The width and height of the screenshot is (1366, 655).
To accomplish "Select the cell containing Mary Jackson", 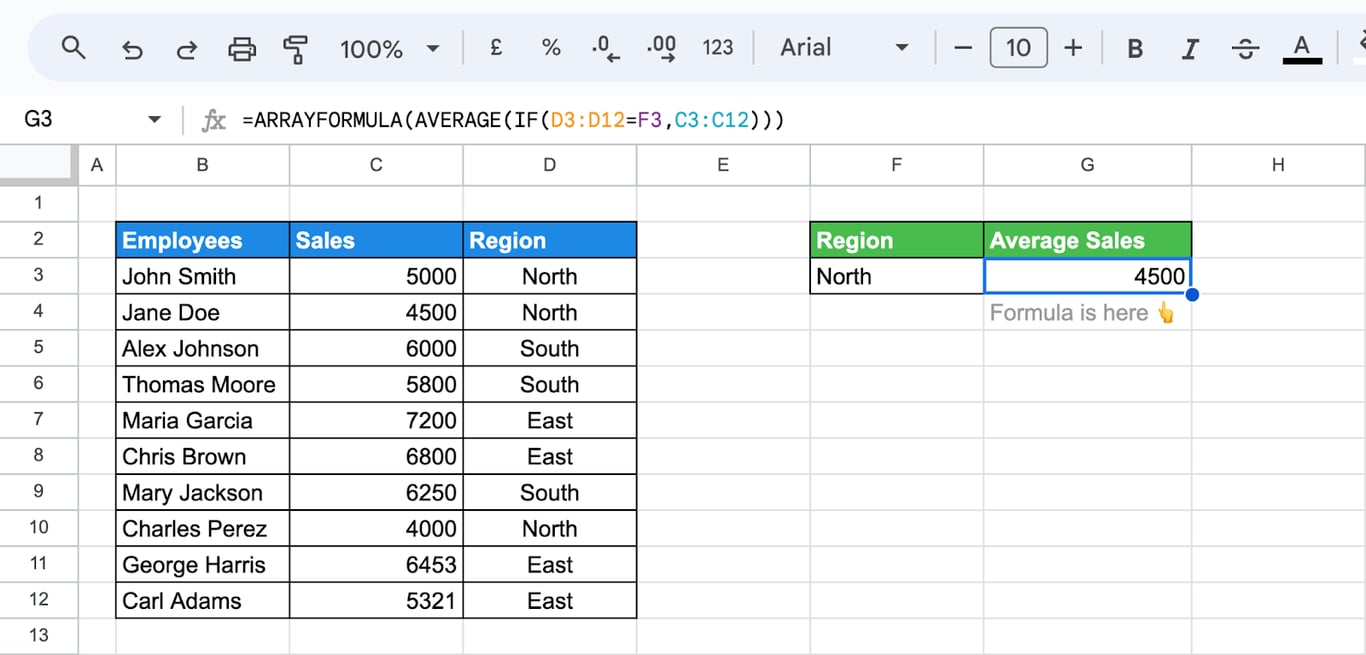I will [203, 492].
